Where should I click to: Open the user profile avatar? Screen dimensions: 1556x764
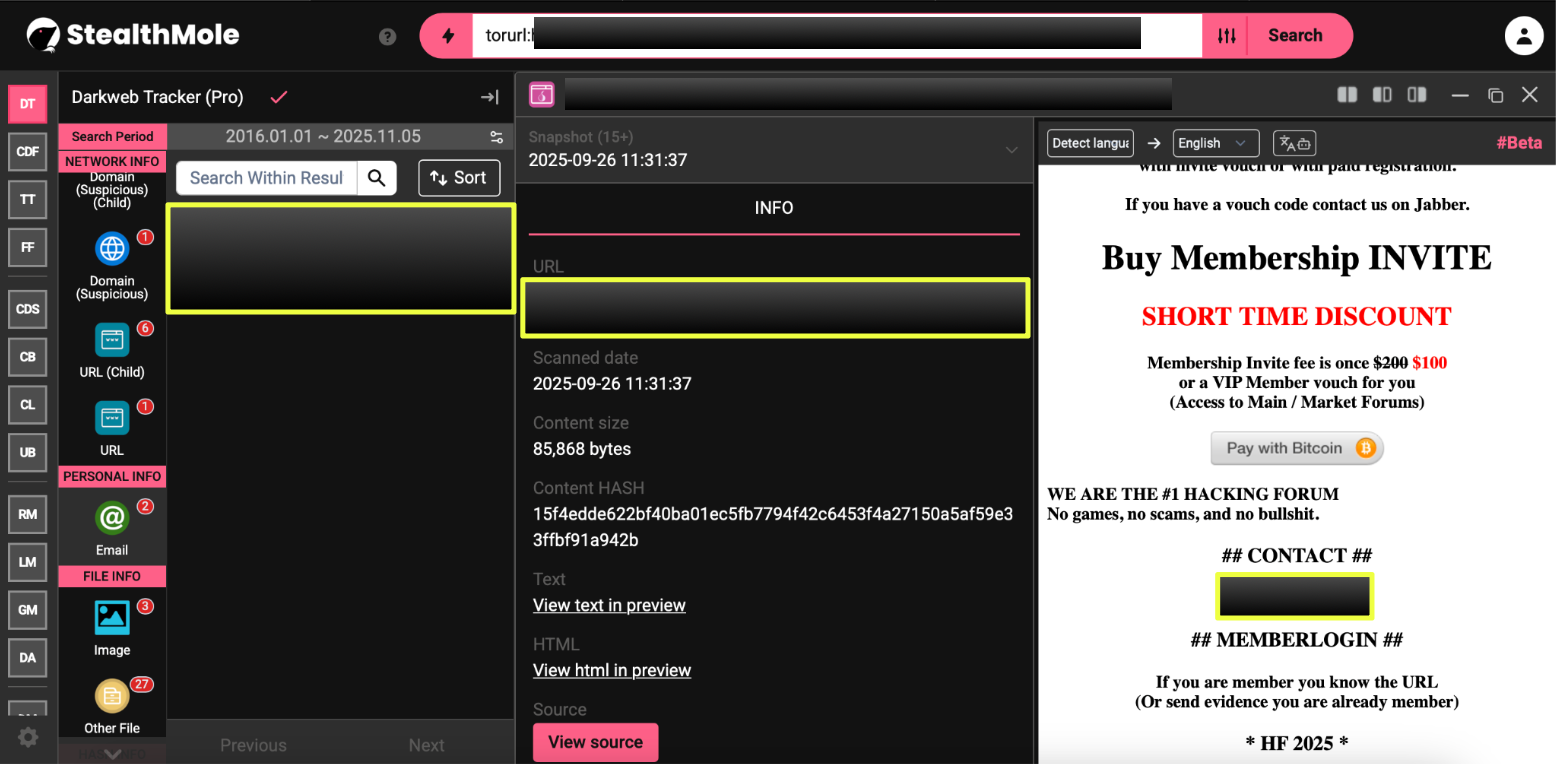[x=1523, y=36]
